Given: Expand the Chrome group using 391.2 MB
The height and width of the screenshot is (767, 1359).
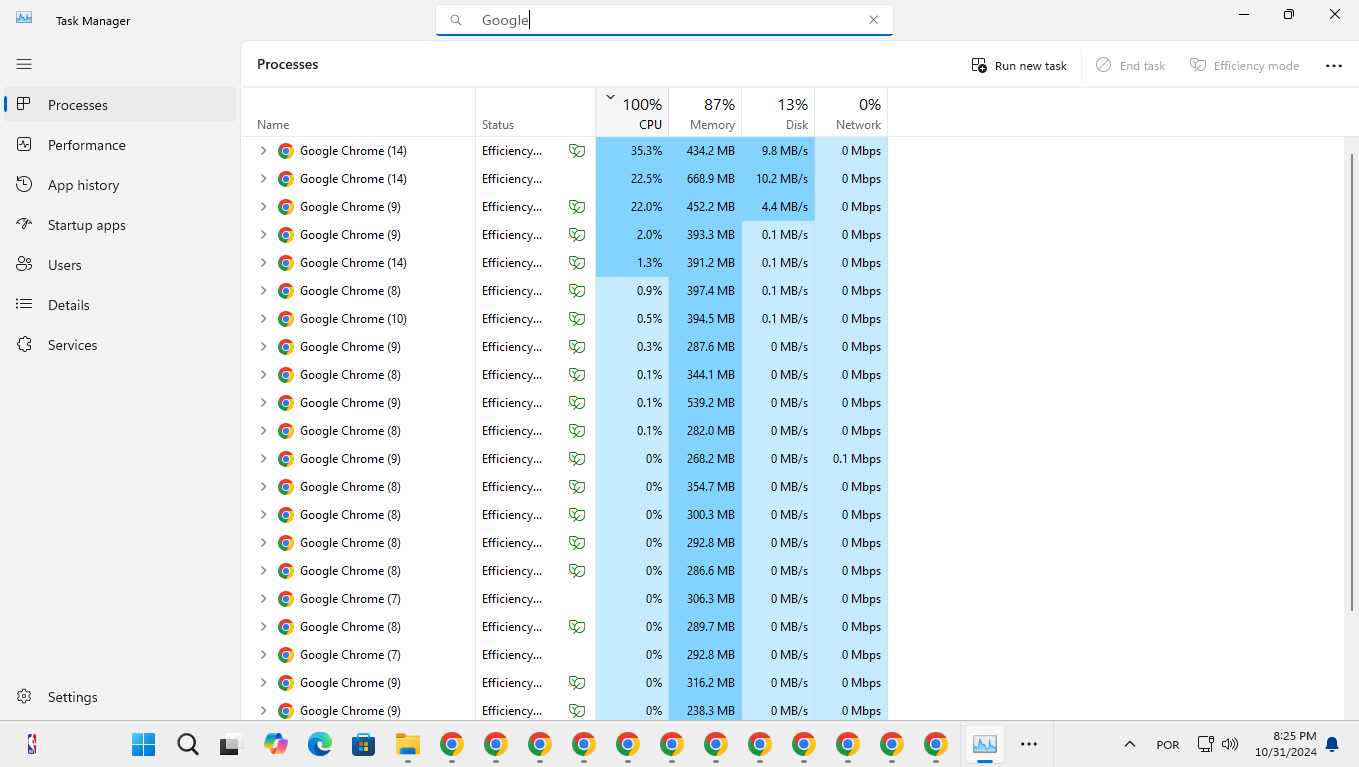Looking at the screenshot, I should [x=263, y=263].
